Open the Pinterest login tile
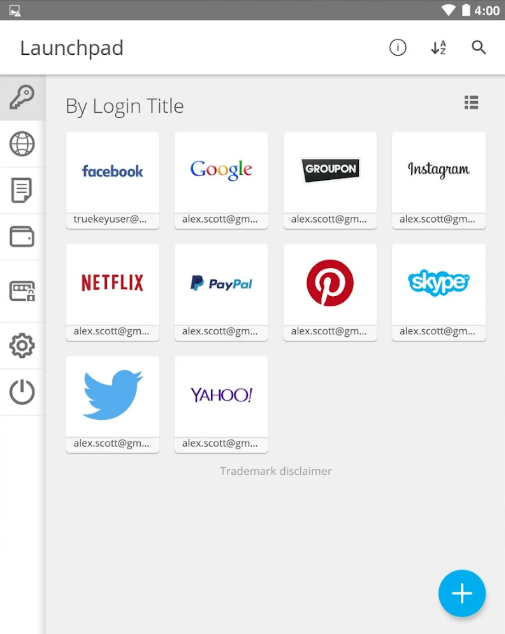Viewport: 505px width, 634px height. click(330, 292)
